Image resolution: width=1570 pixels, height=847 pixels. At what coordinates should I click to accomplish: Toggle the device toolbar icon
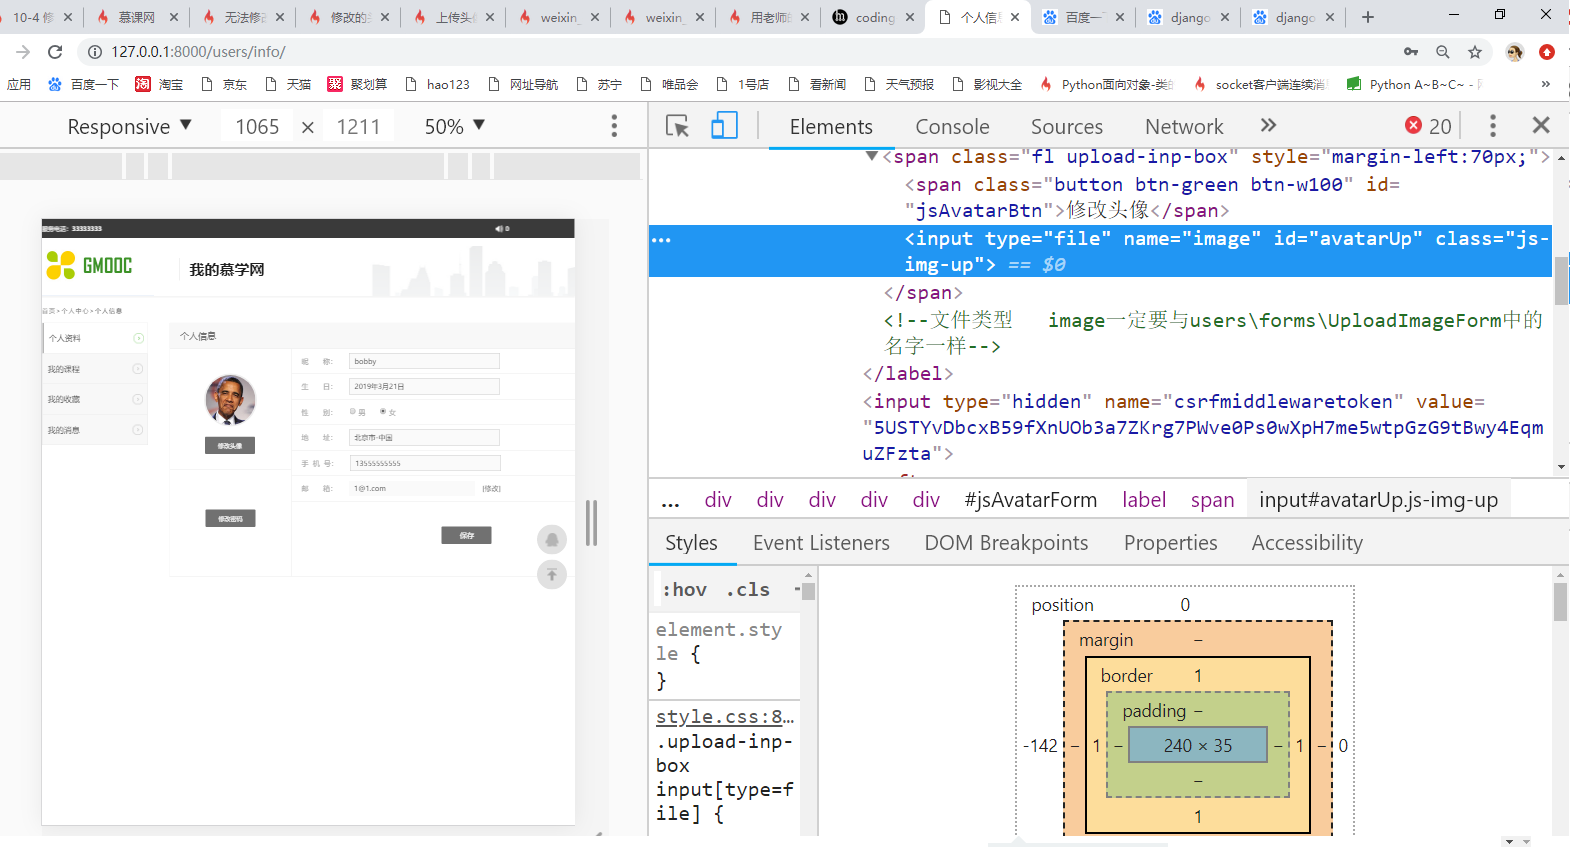(x=724, y=126)
